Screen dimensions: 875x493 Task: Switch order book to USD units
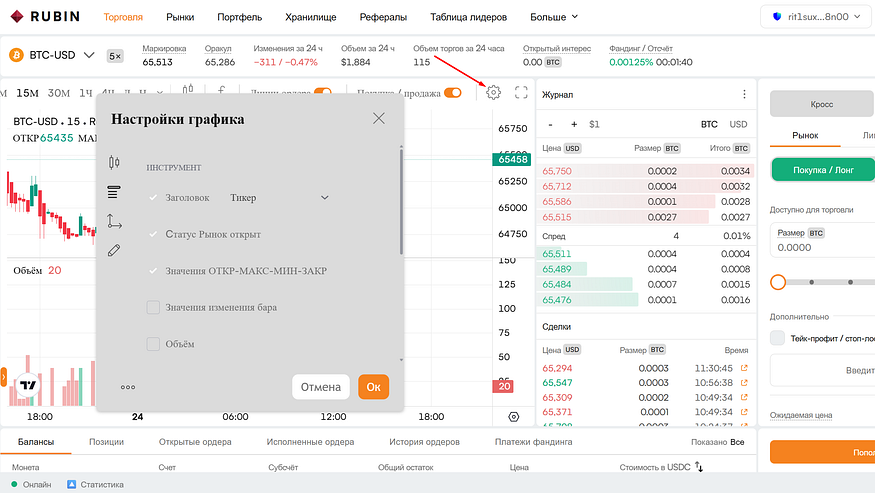click(738, 125)
